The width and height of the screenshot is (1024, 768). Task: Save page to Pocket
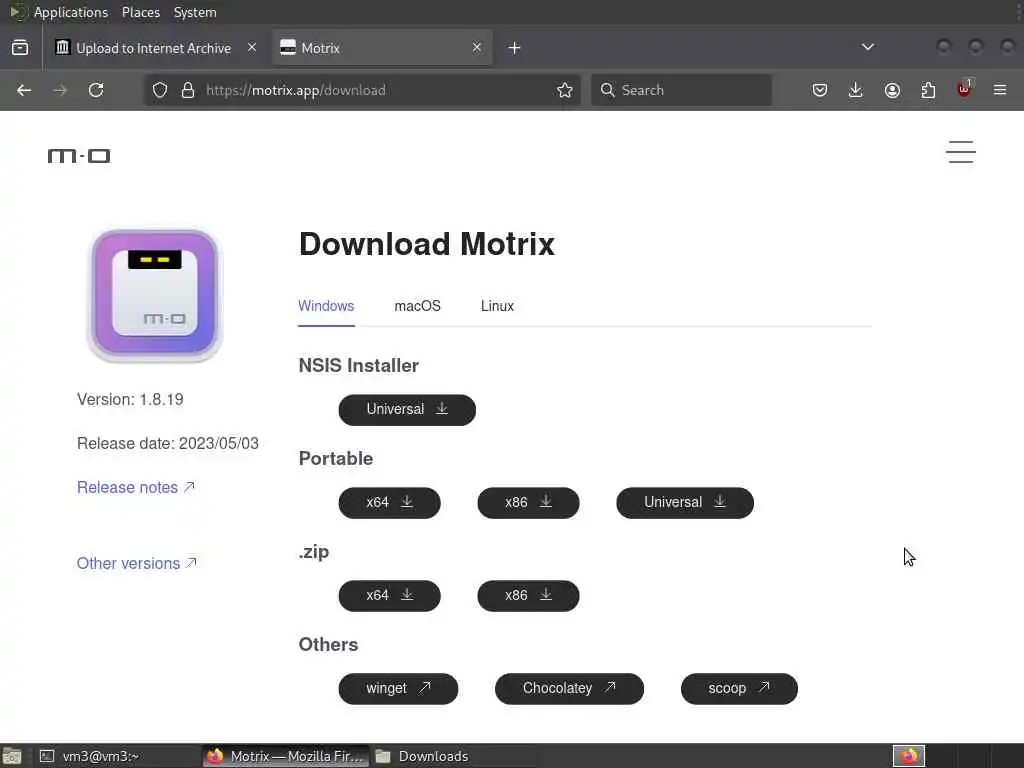[820, 90]
